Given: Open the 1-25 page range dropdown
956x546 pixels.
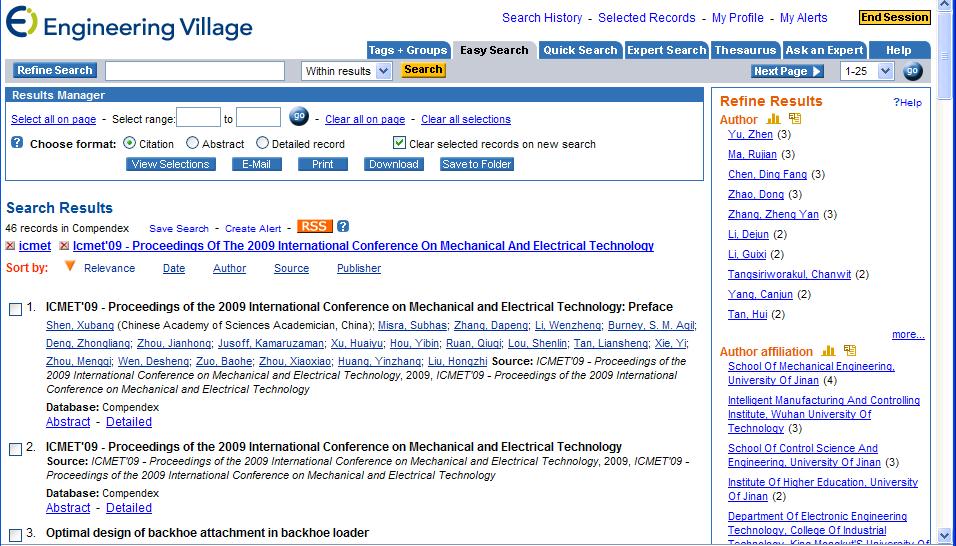Looking at the screenshot, I should 867,71.
